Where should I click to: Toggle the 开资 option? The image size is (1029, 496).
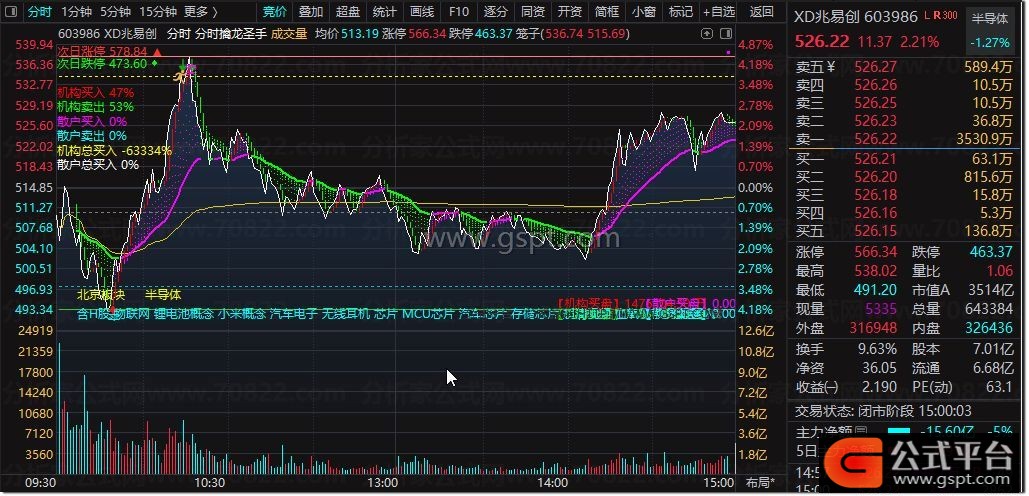[570, 11]
